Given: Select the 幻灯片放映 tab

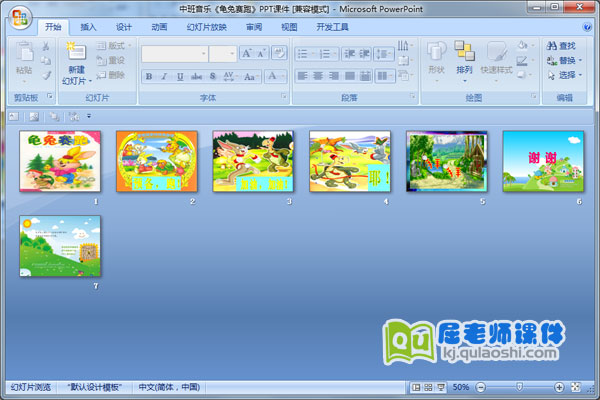Looking at the screenshot, I should (207, 27).
